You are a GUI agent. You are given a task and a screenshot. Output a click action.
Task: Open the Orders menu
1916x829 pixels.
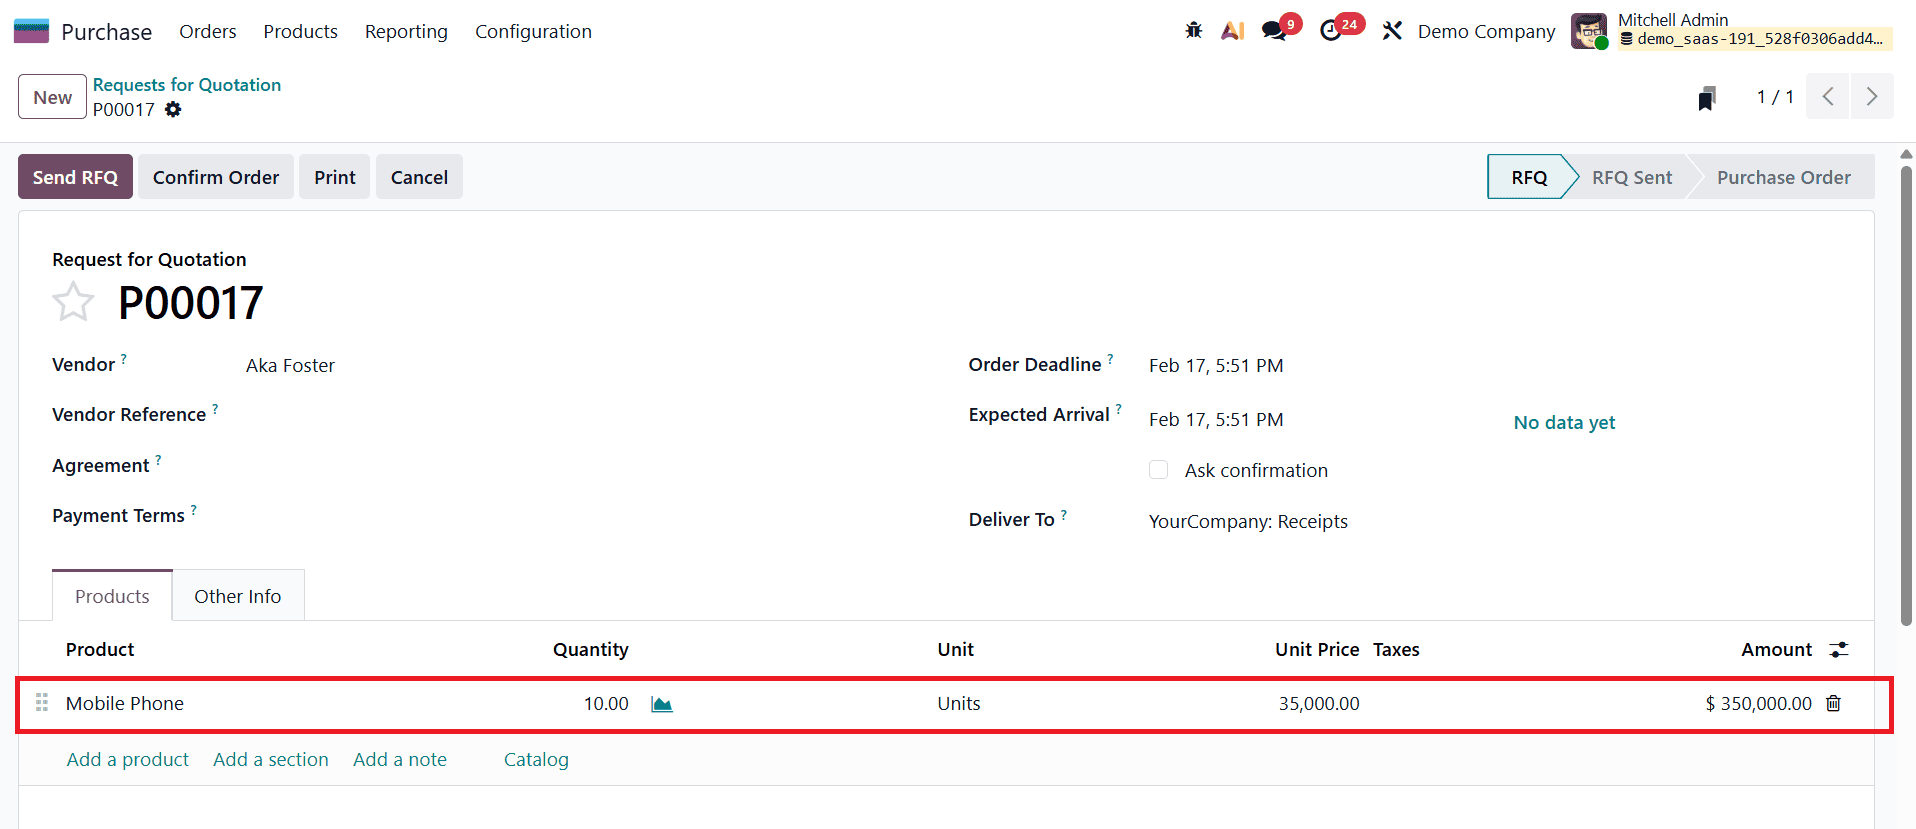point(207,31)
